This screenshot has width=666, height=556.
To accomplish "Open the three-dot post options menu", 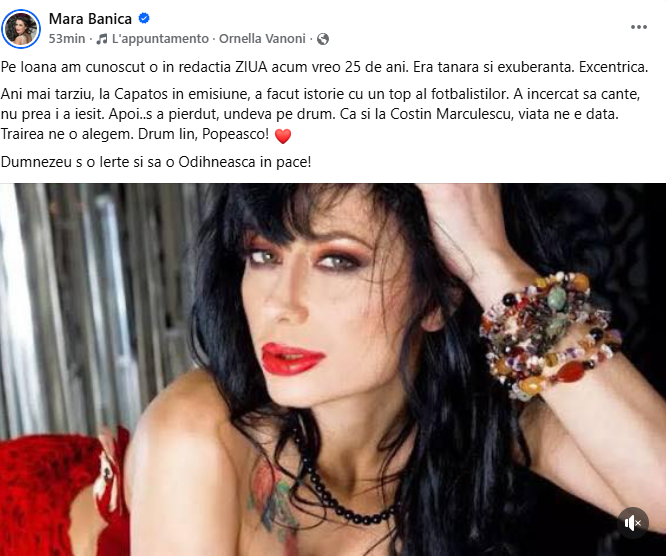I will 638,27.
